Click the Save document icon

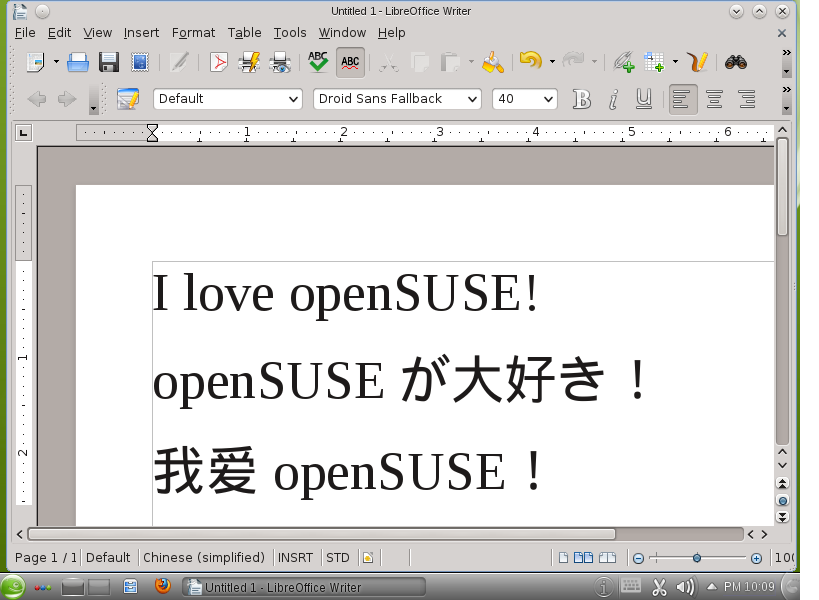point(109,62)
